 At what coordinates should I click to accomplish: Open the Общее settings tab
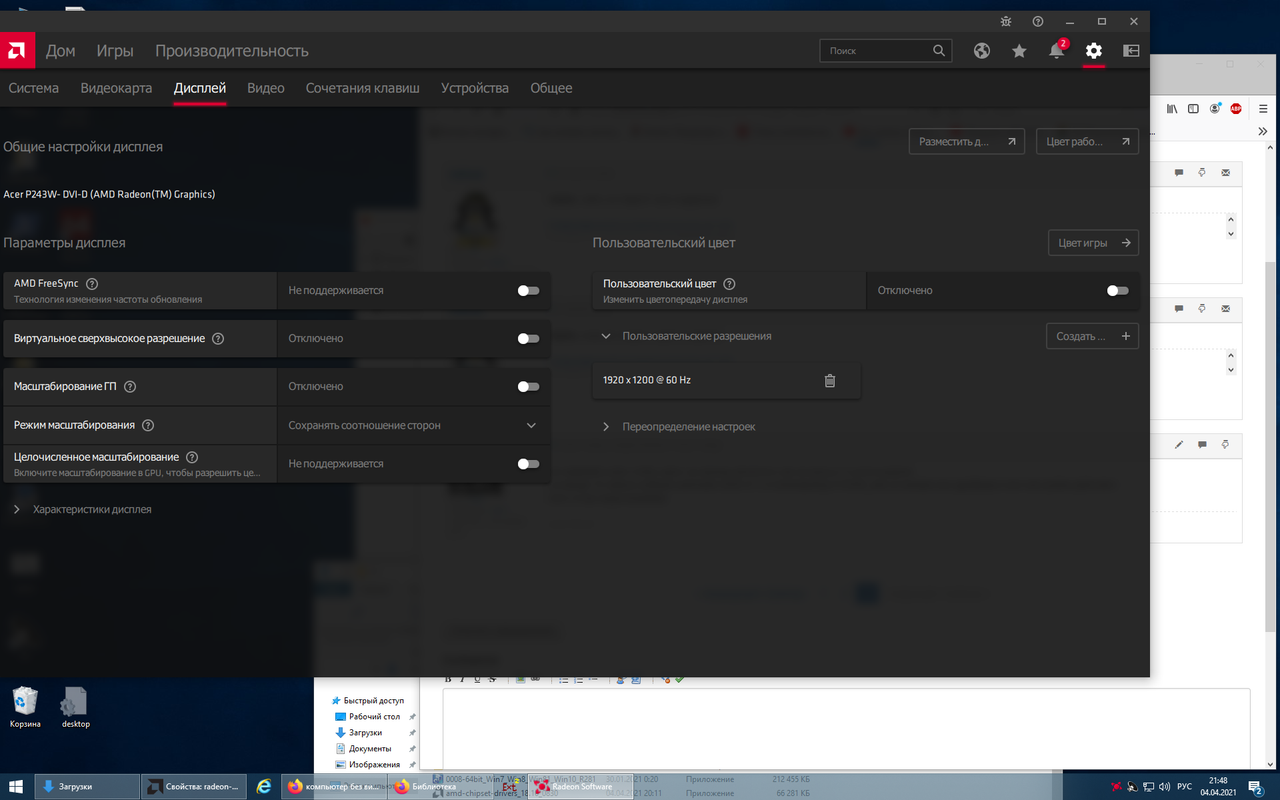coord(551,88)
